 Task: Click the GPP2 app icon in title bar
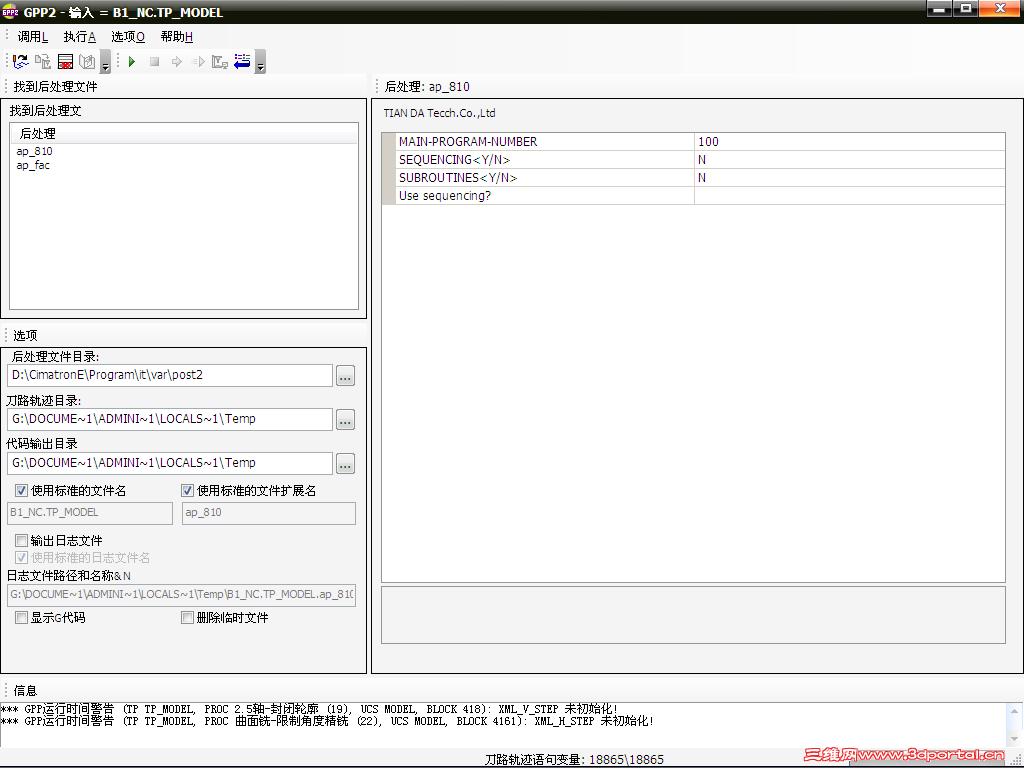coord(10,12)
